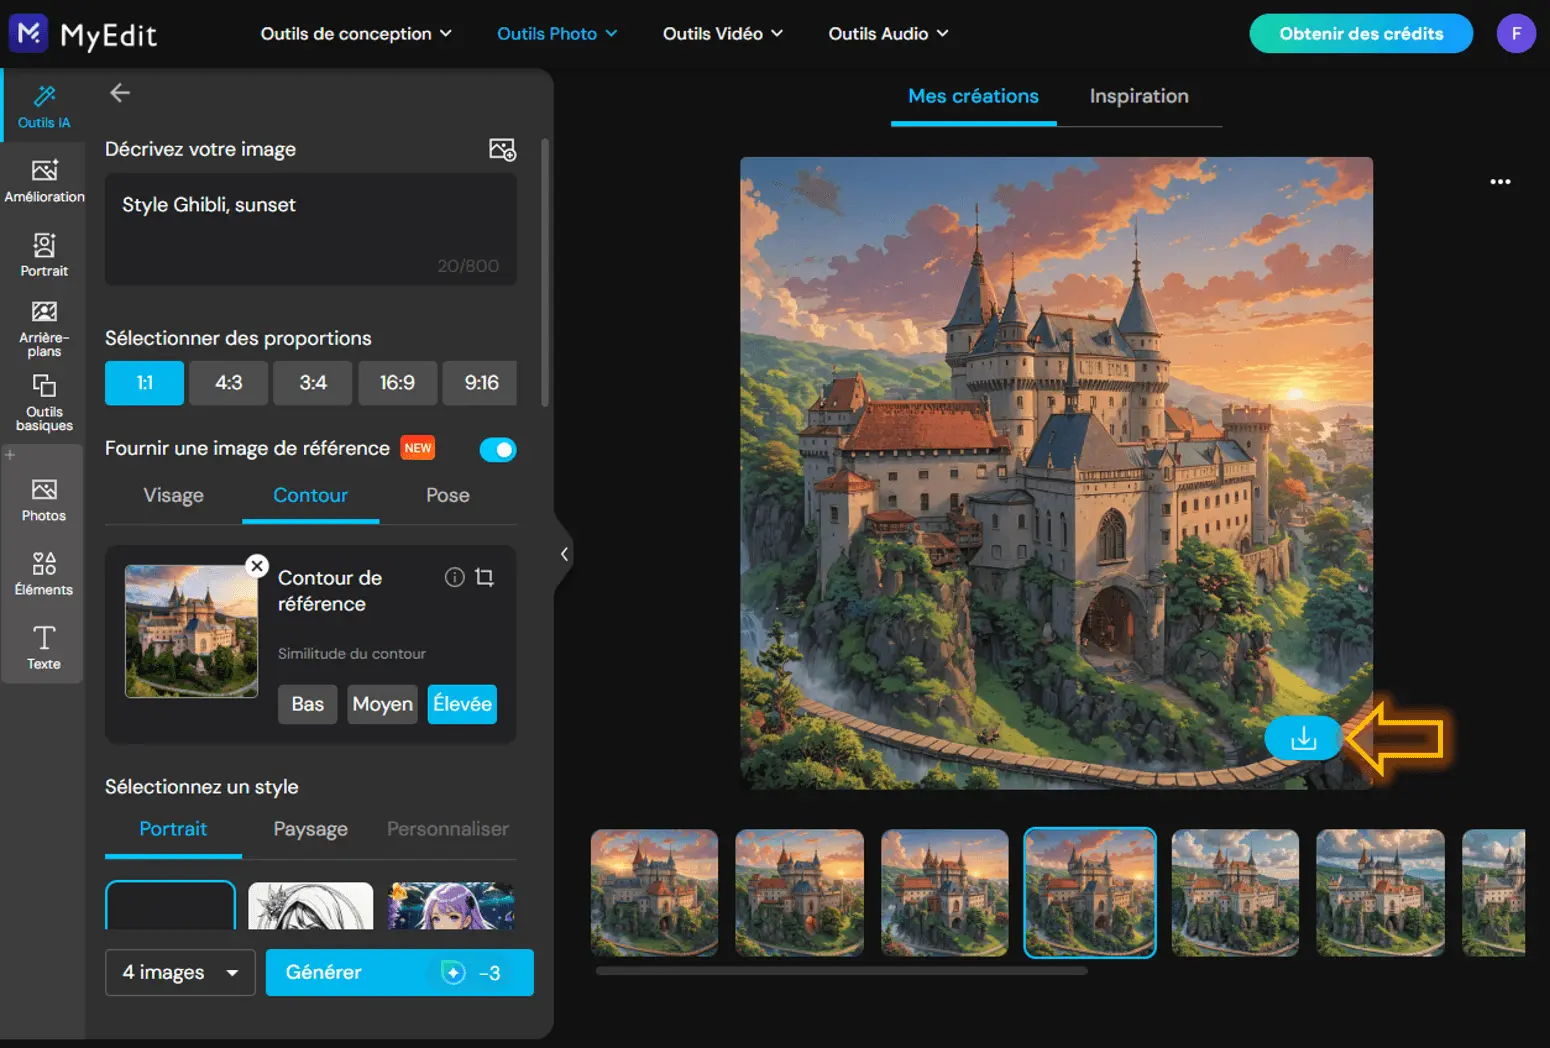Toggle Fournir une image de référence switch
This screenshot has height=1048, width=1550.
click(x=498, y=449)
